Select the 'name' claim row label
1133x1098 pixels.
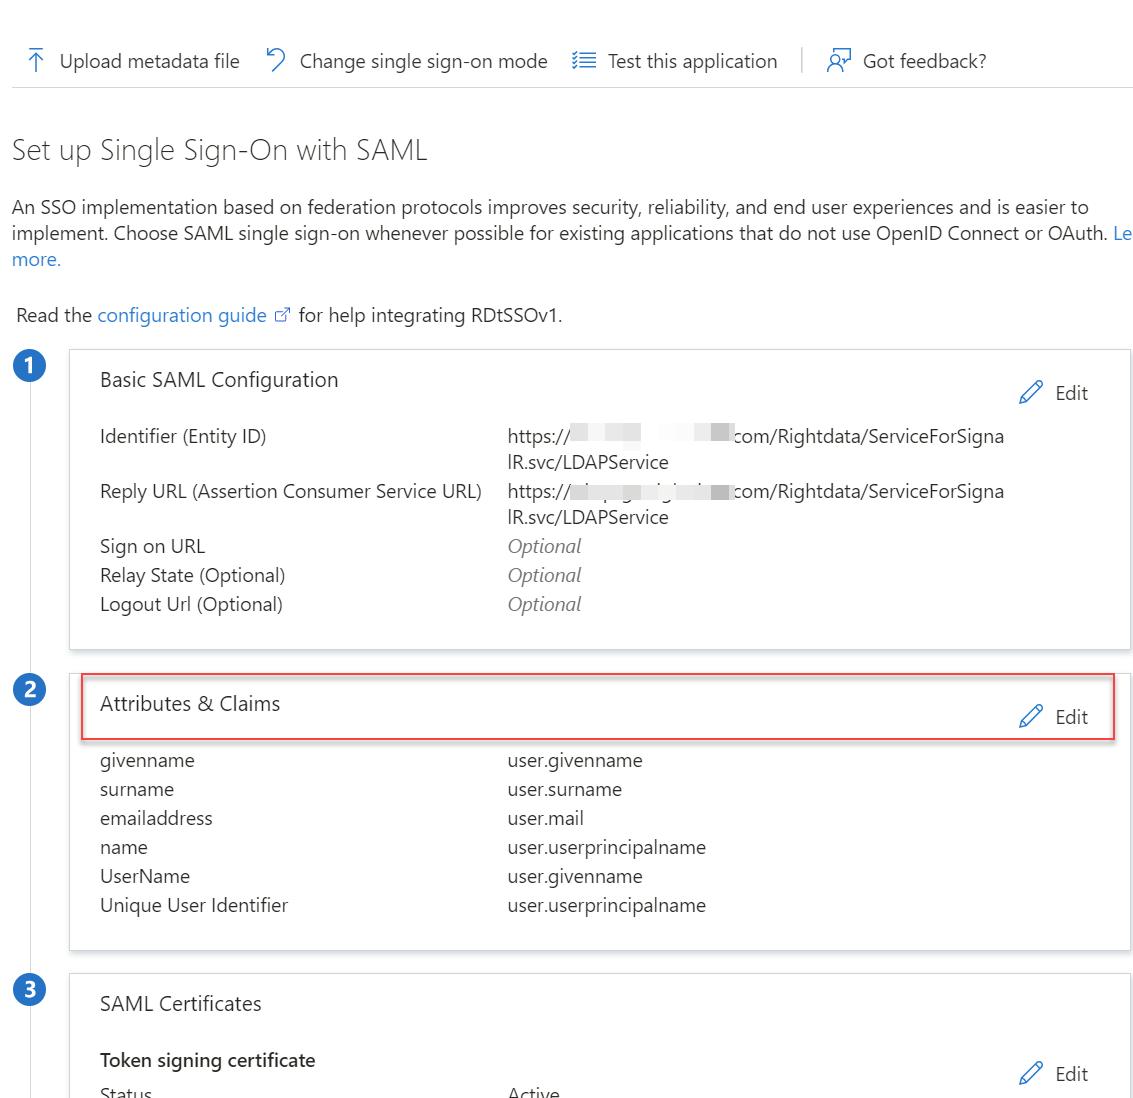[x=124, y=847]
